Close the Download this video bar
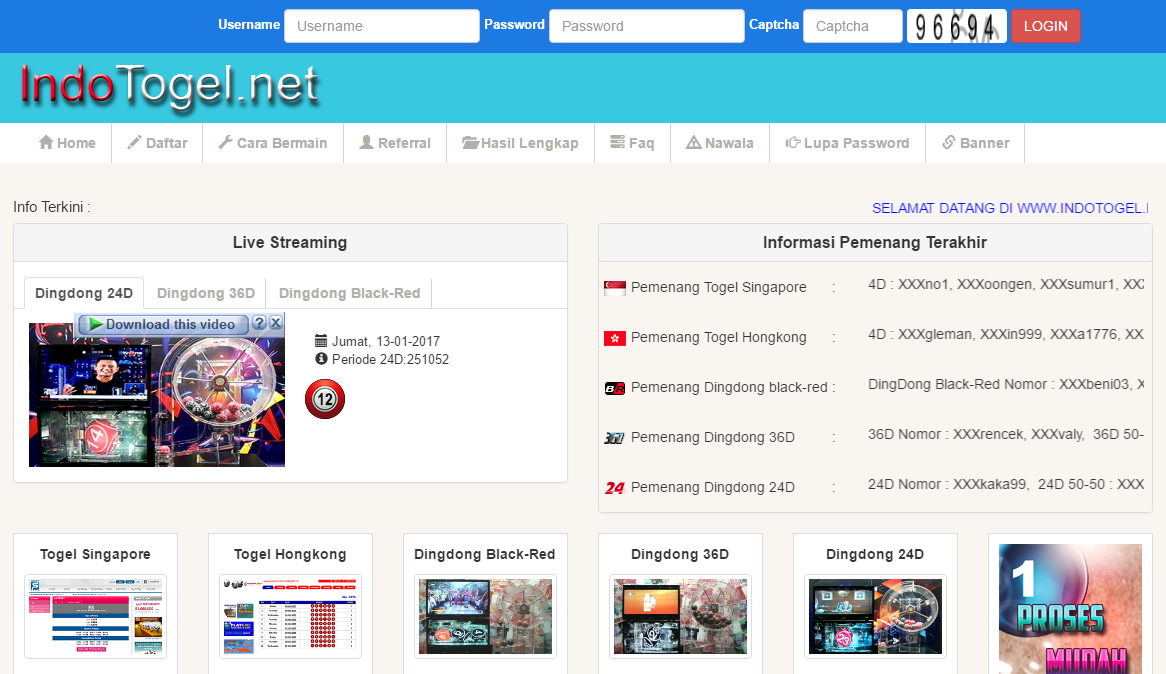The height and width of the screenshot is (674, 1166). tap(276, 323)
